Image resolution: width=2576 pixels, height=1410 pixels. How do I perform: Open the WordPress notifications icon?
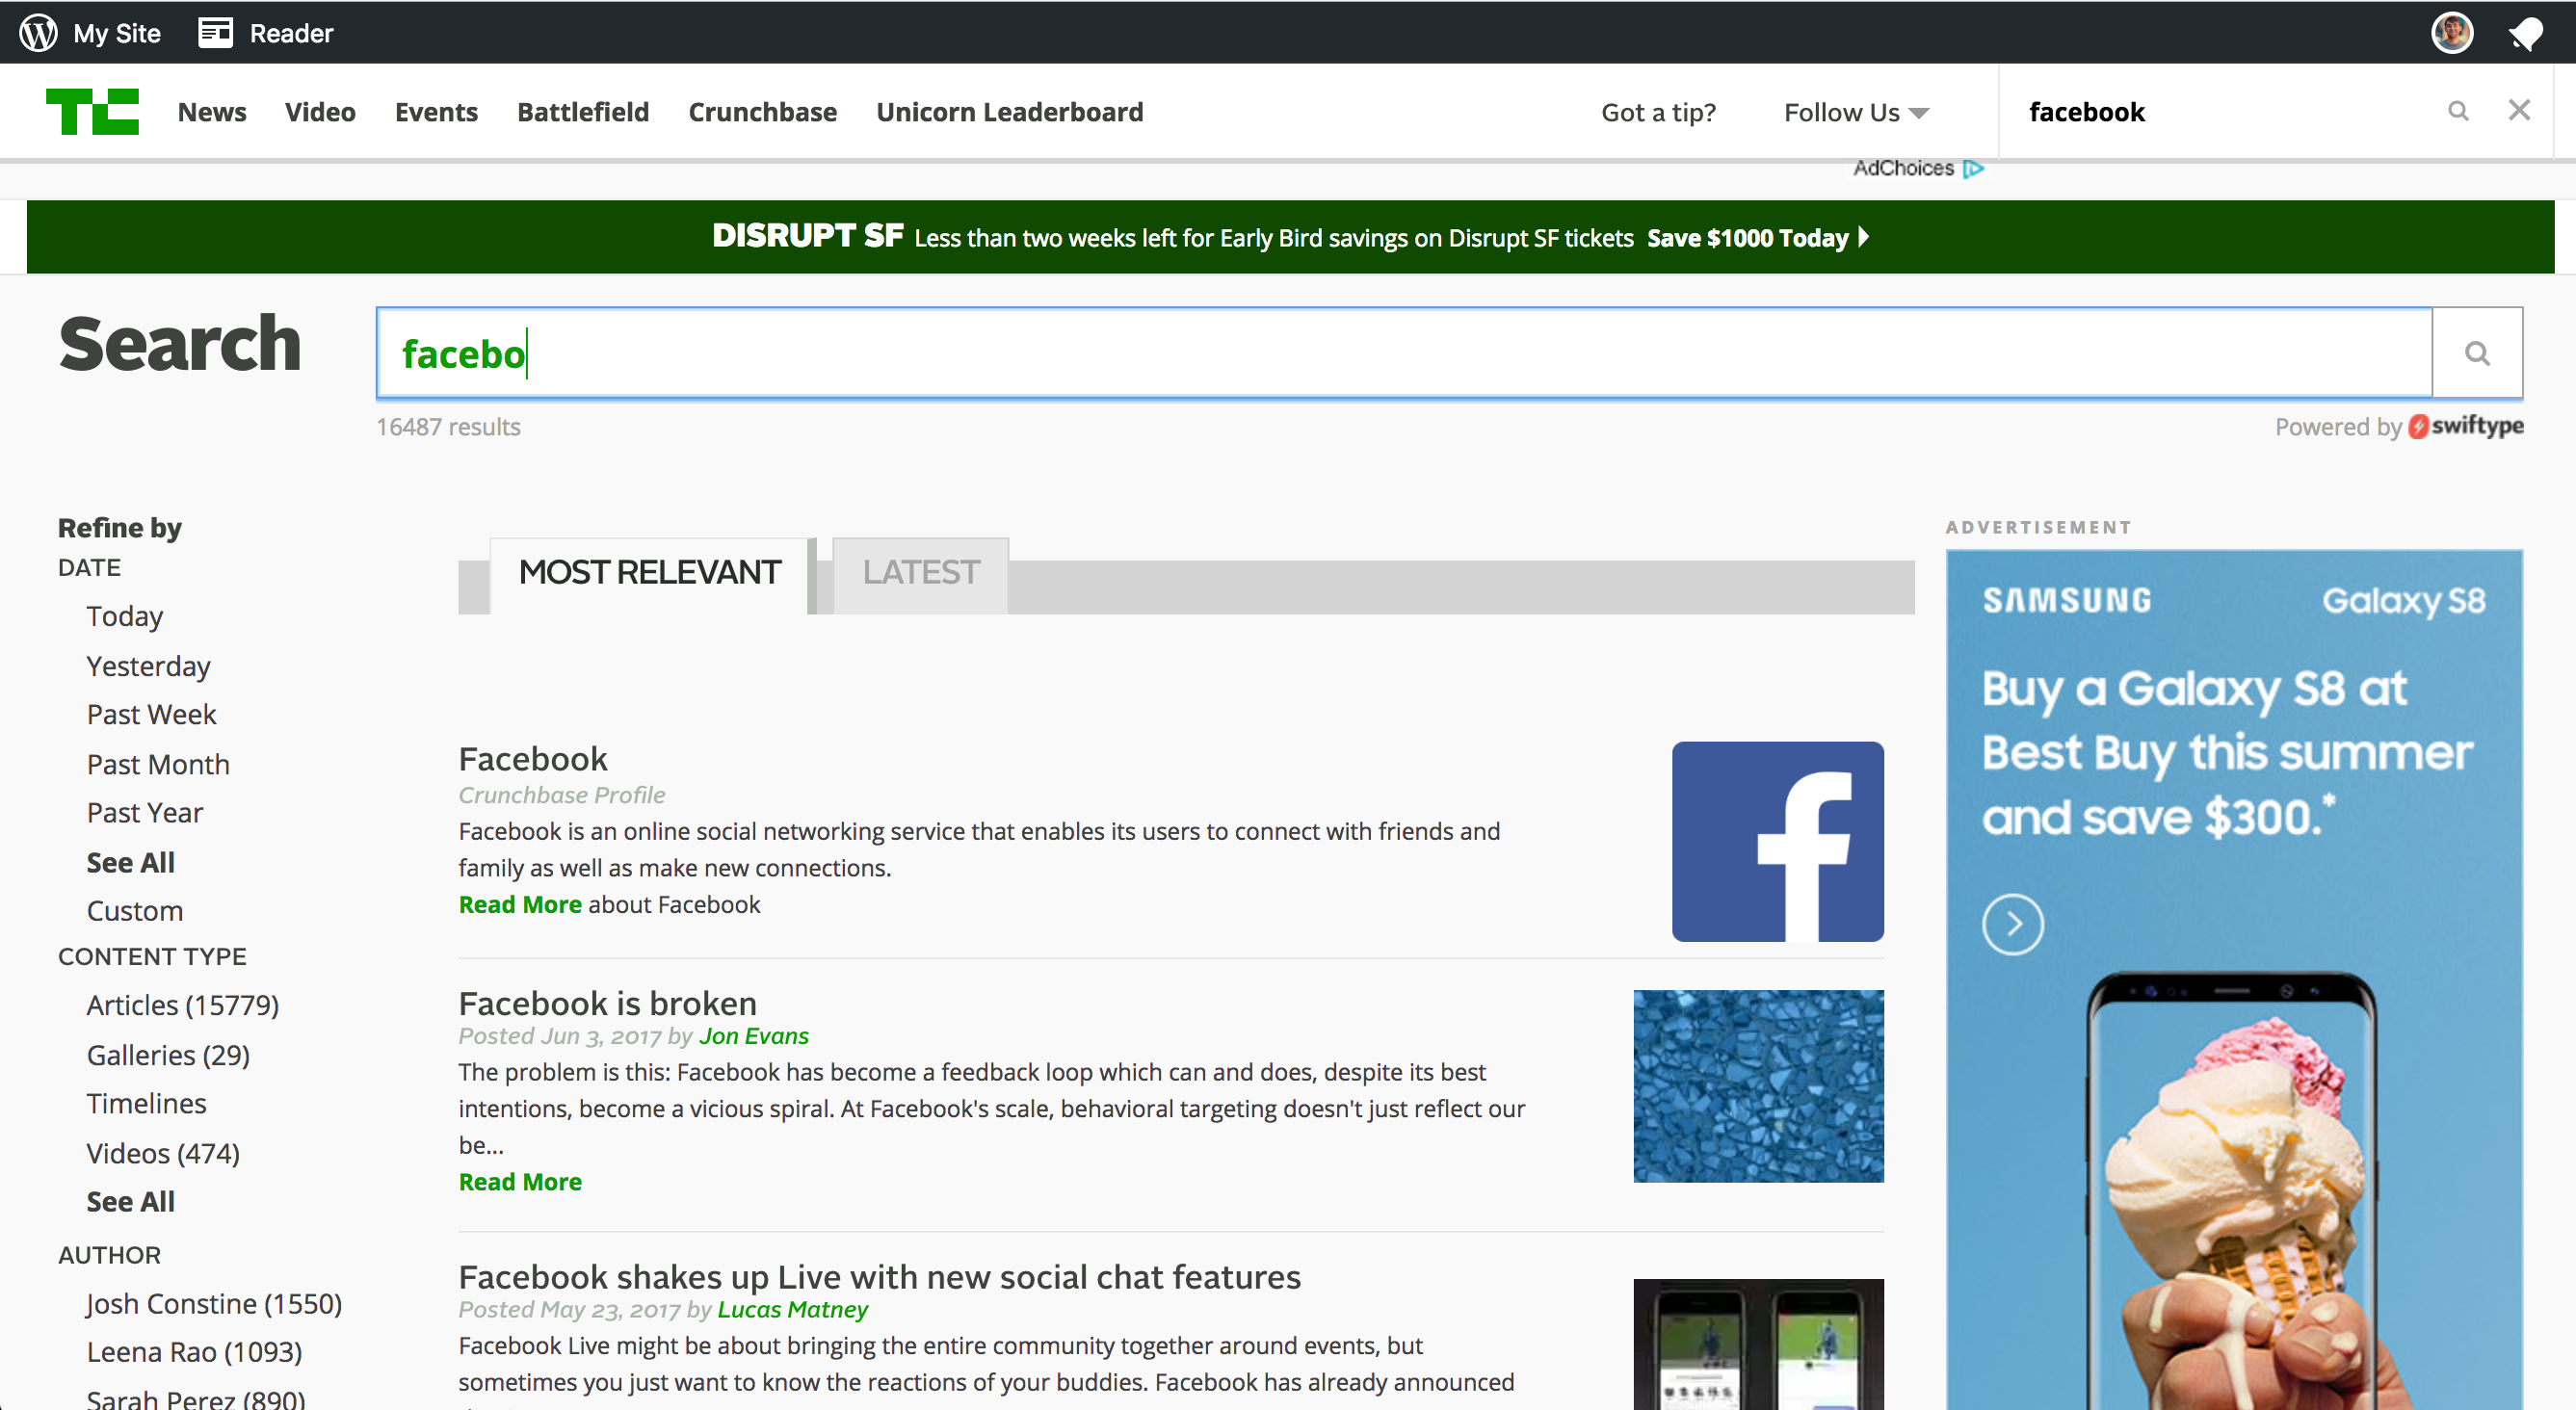click(2525, 33)
